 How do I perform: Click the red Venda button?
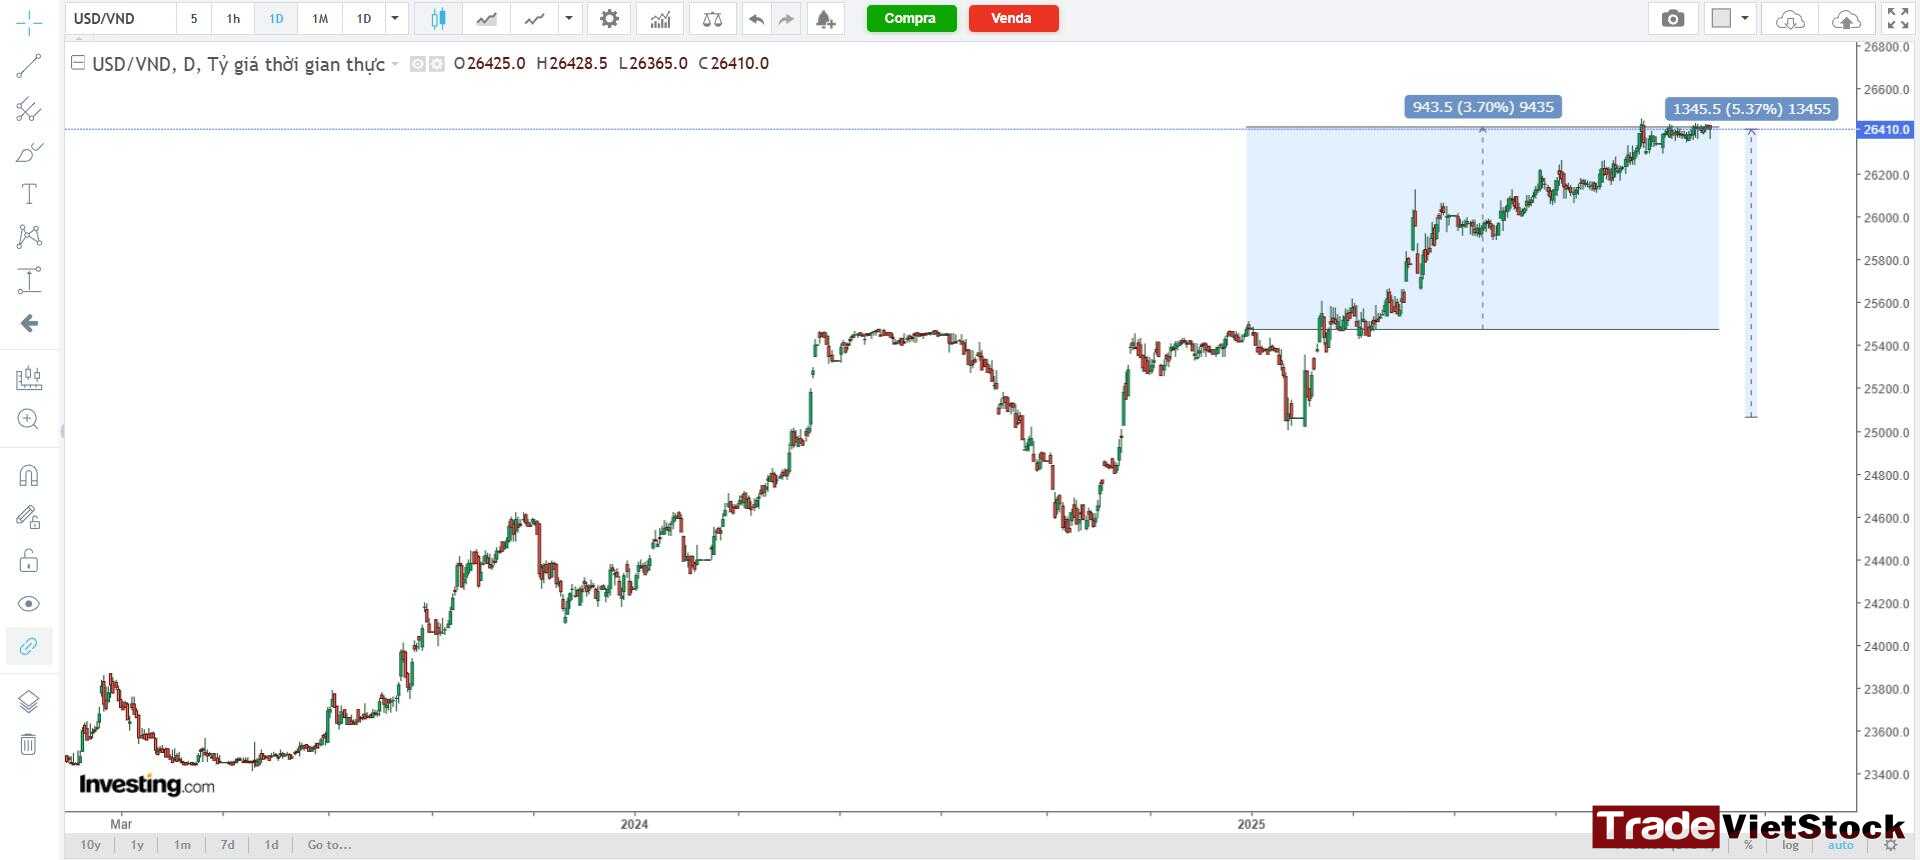[x=1013, y=18]
